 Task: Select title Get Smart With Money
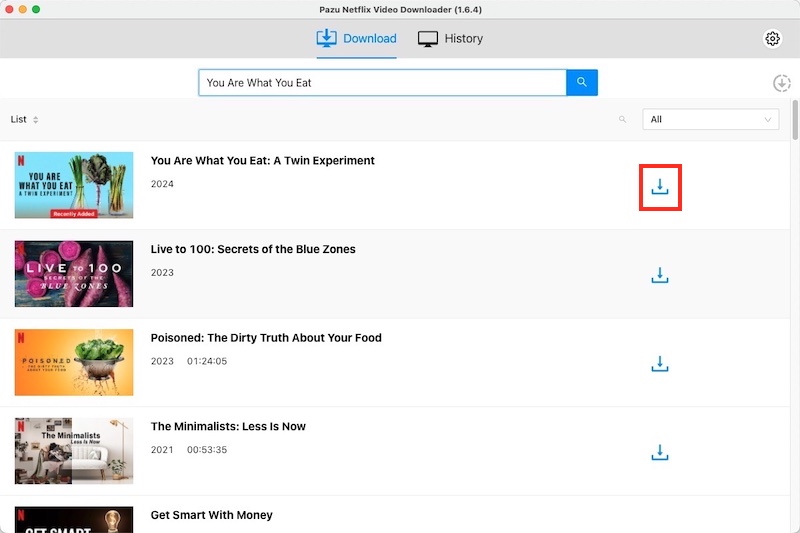pos(211,515)
